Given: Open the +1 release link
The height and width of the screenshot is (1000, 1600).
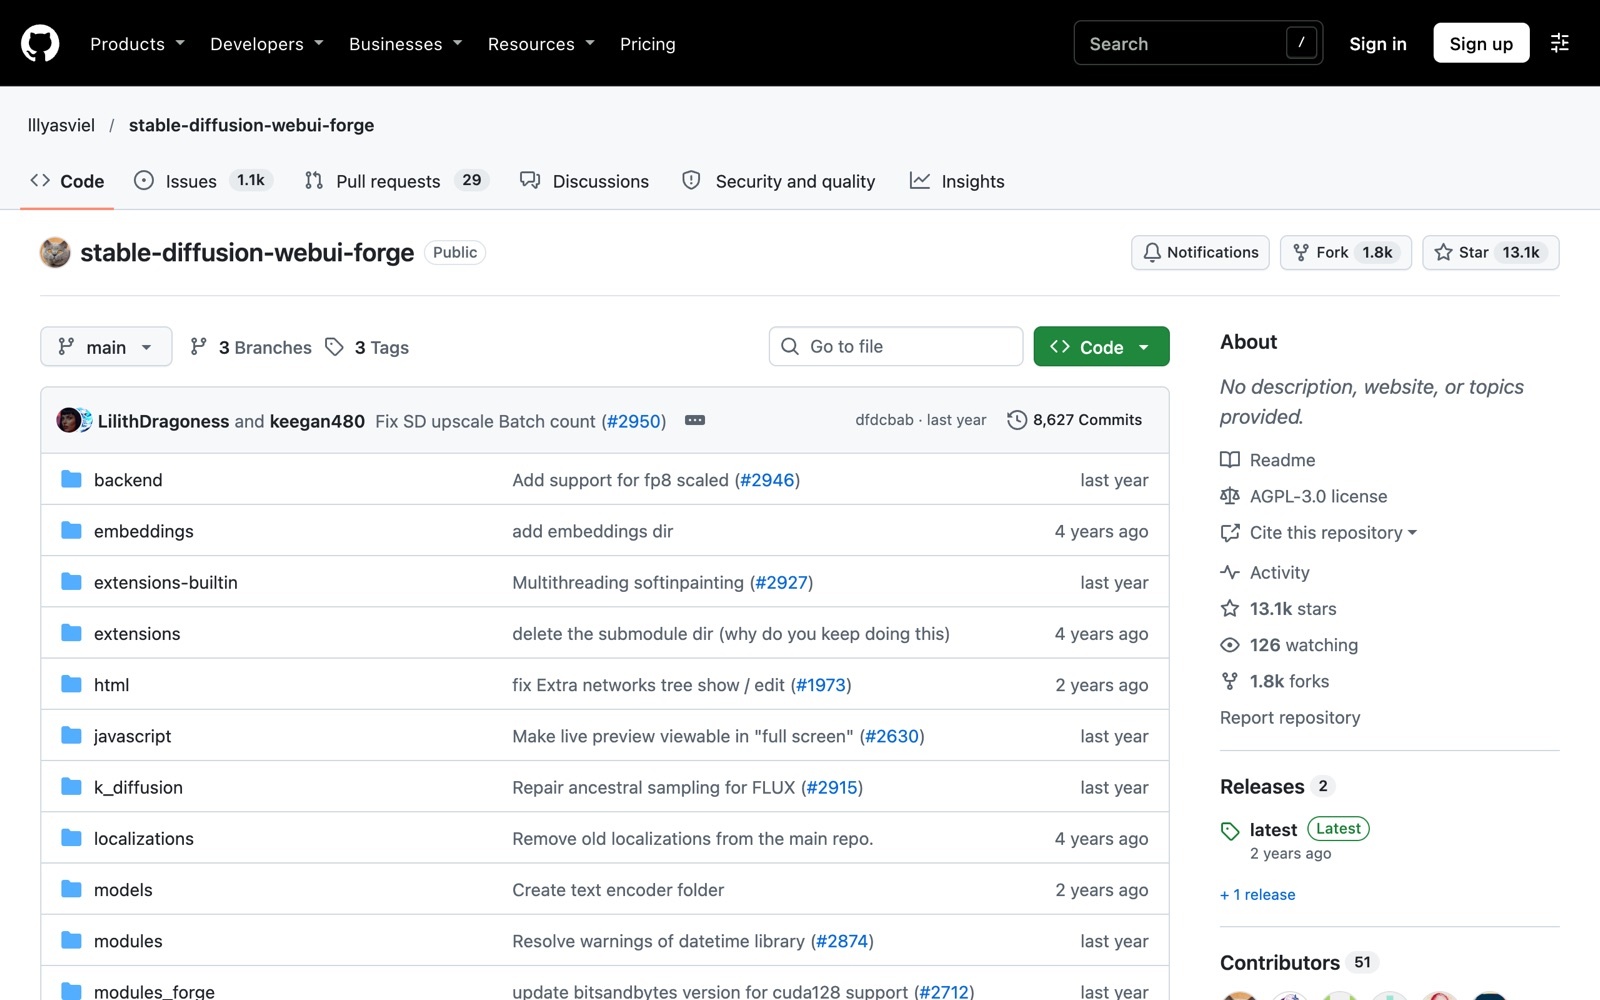Looking at the screenshot, I should click(1257, 894).
